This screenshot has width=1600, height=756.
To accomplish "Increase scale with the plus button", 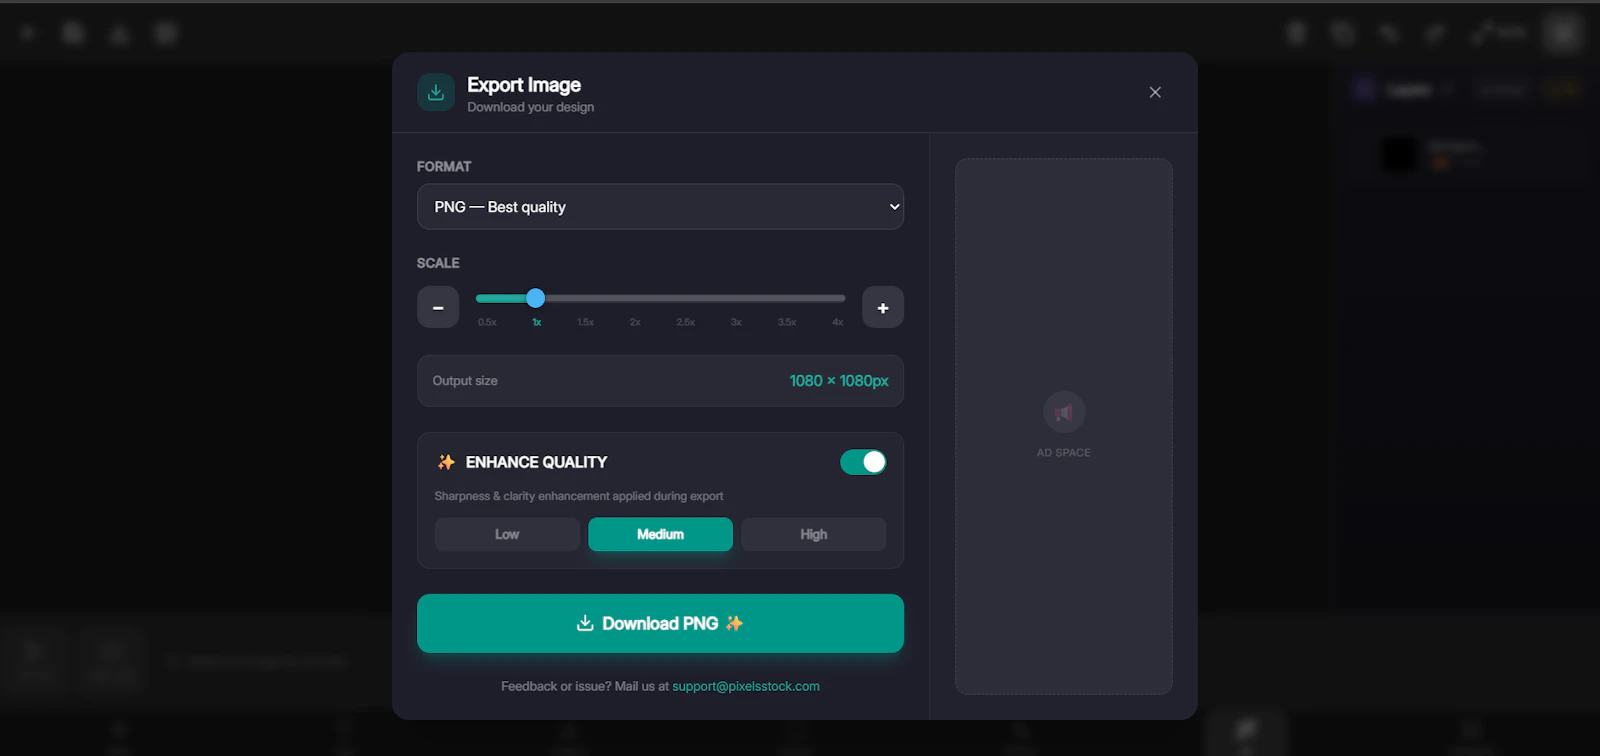I will (883, 307).
